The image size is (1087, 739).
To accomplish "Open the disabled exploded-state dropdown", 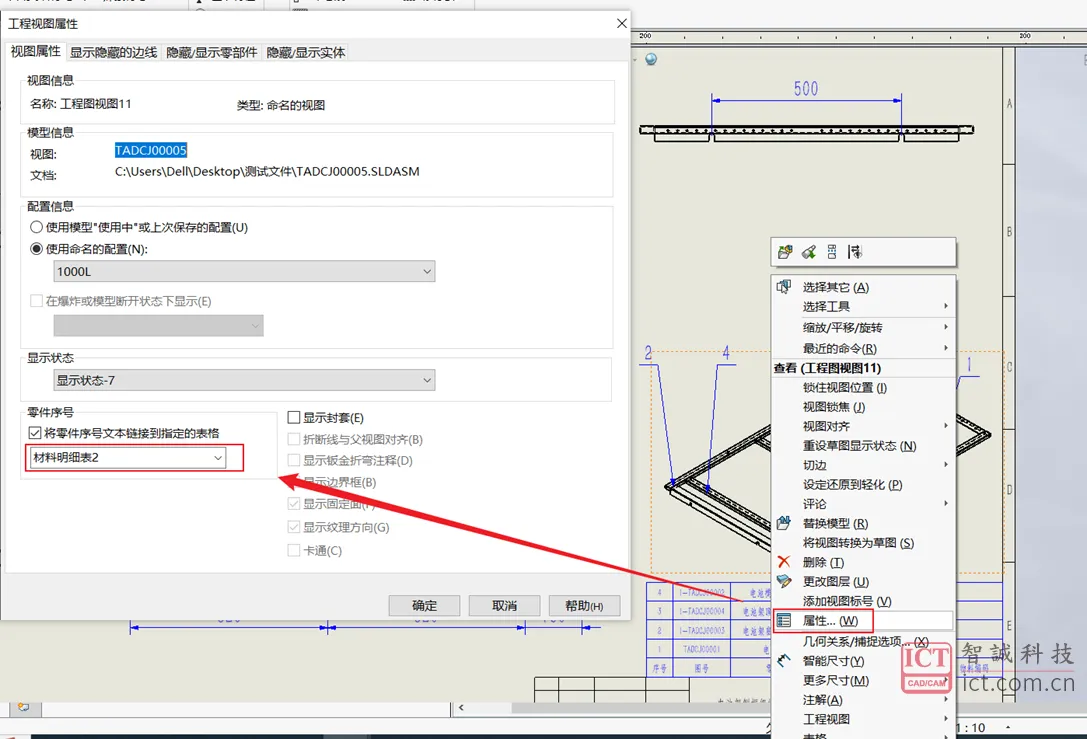I will click(x=158, y=325).
